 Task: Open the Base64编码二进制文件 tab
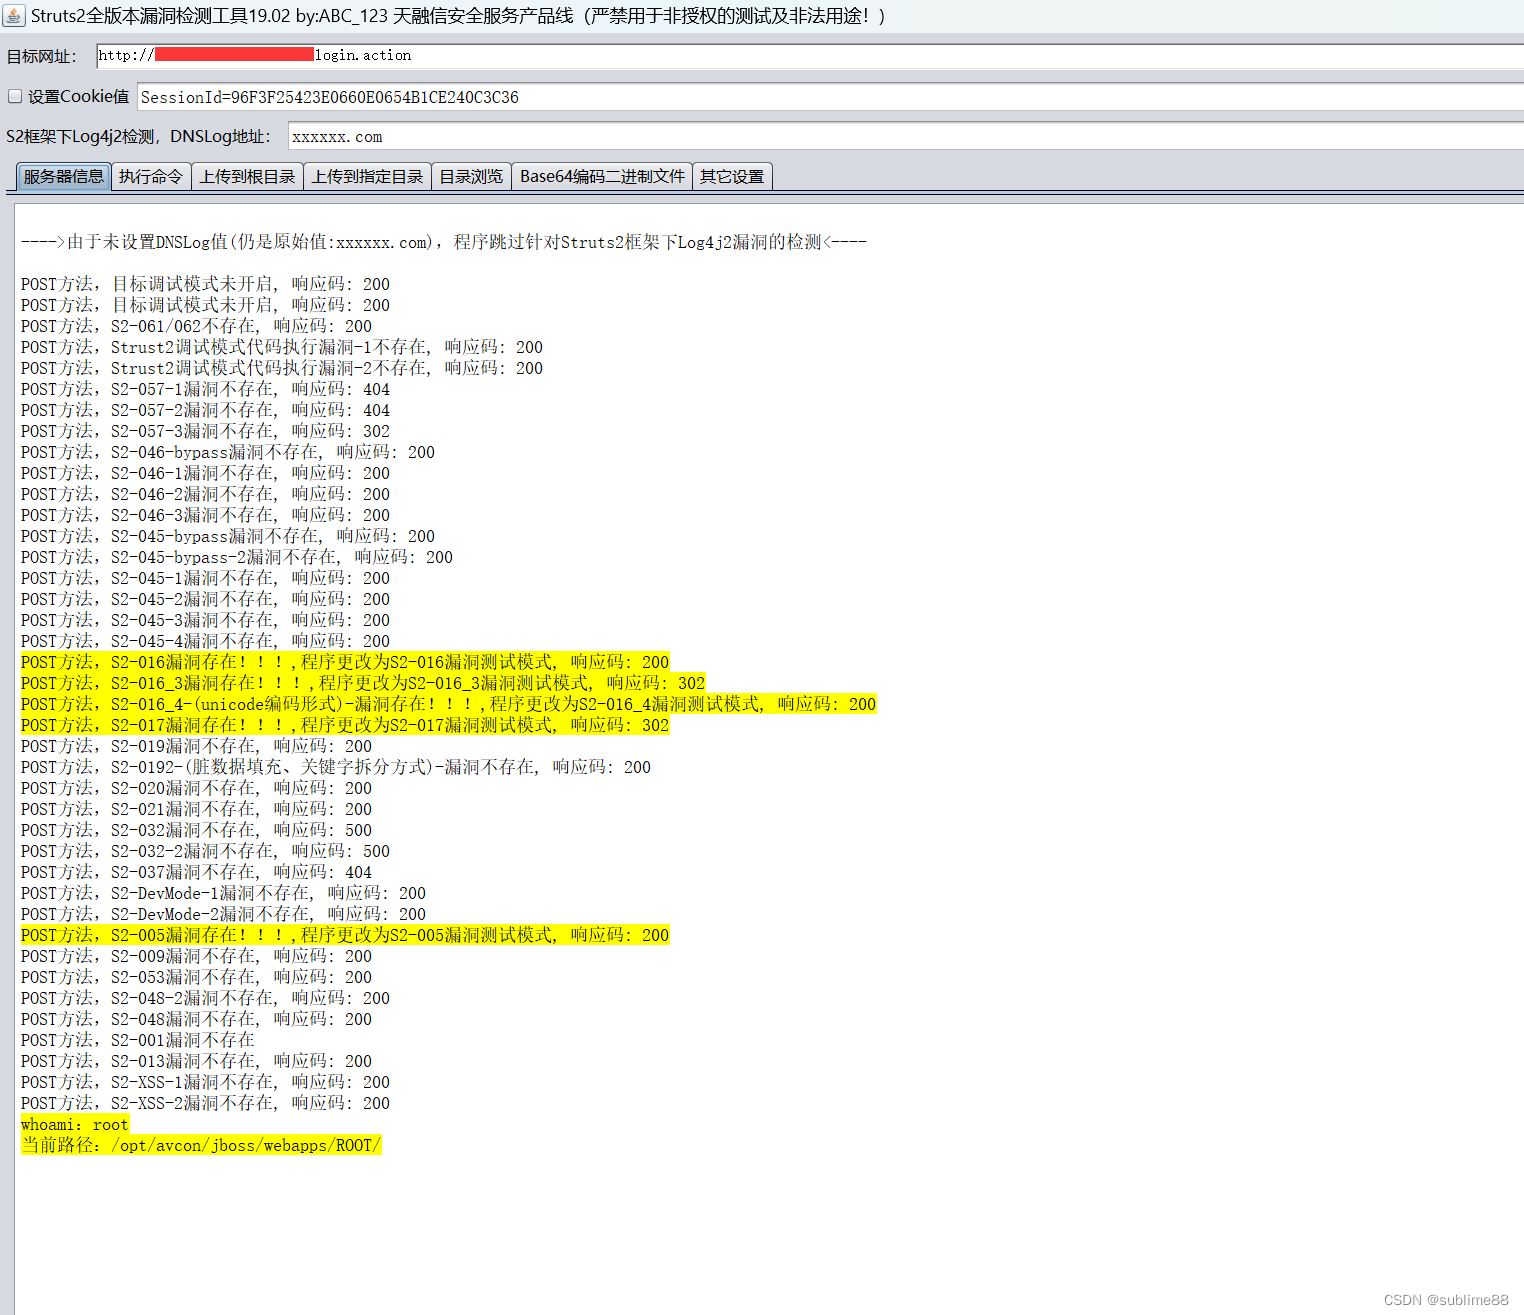coord(602,177)
